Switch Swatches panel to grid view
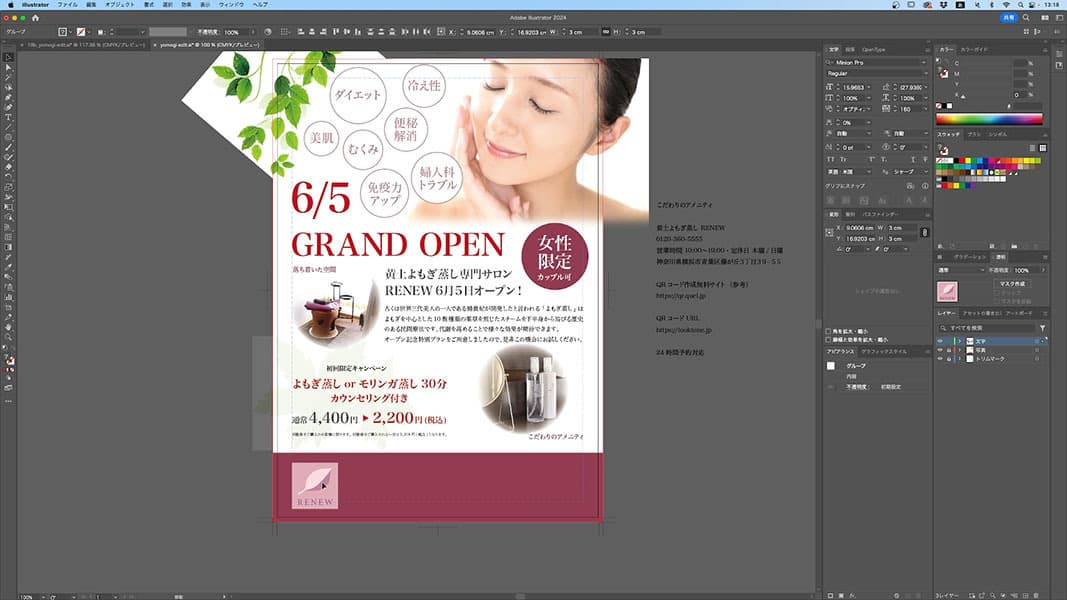The width and height of the screenshot is (1067, 600). point(1042,147)
